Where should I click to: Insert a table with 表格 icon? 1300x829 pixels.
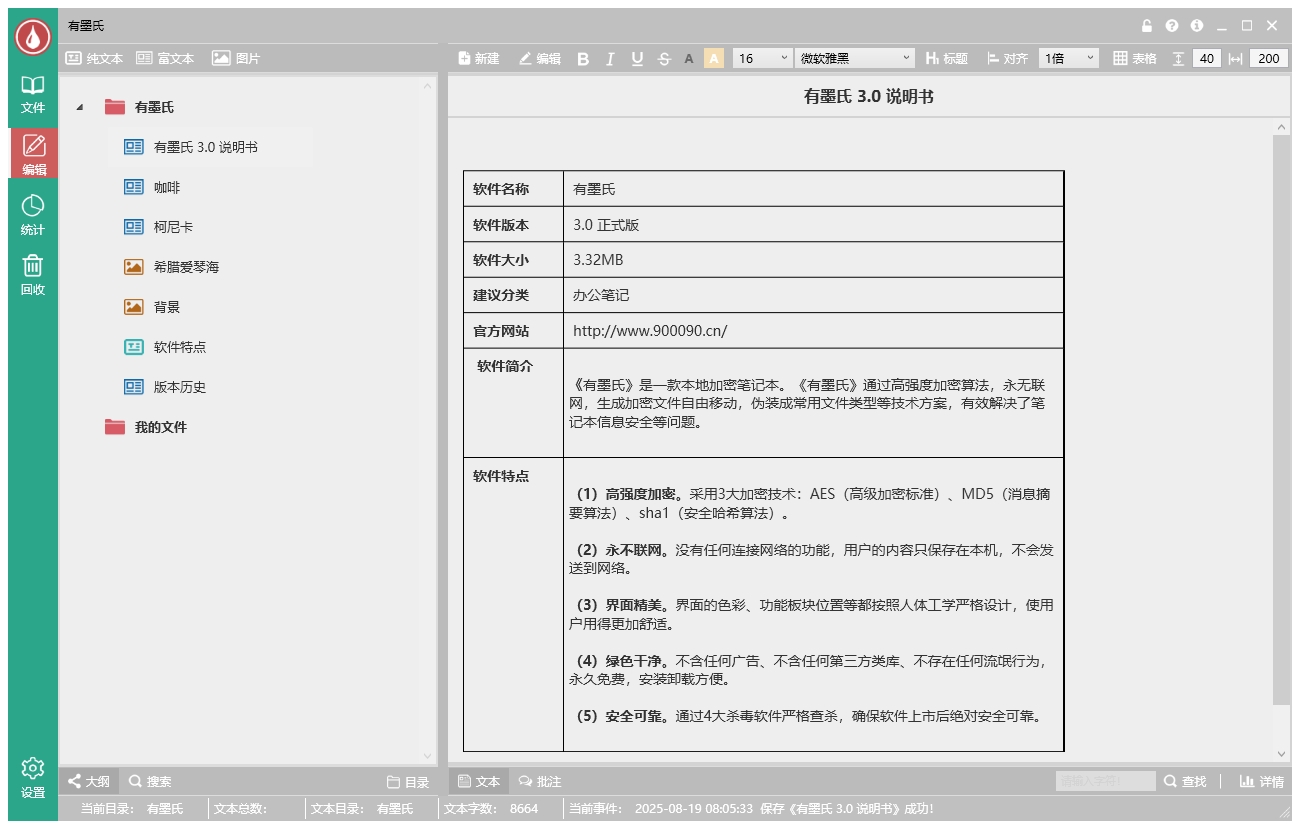[1134, 59]
